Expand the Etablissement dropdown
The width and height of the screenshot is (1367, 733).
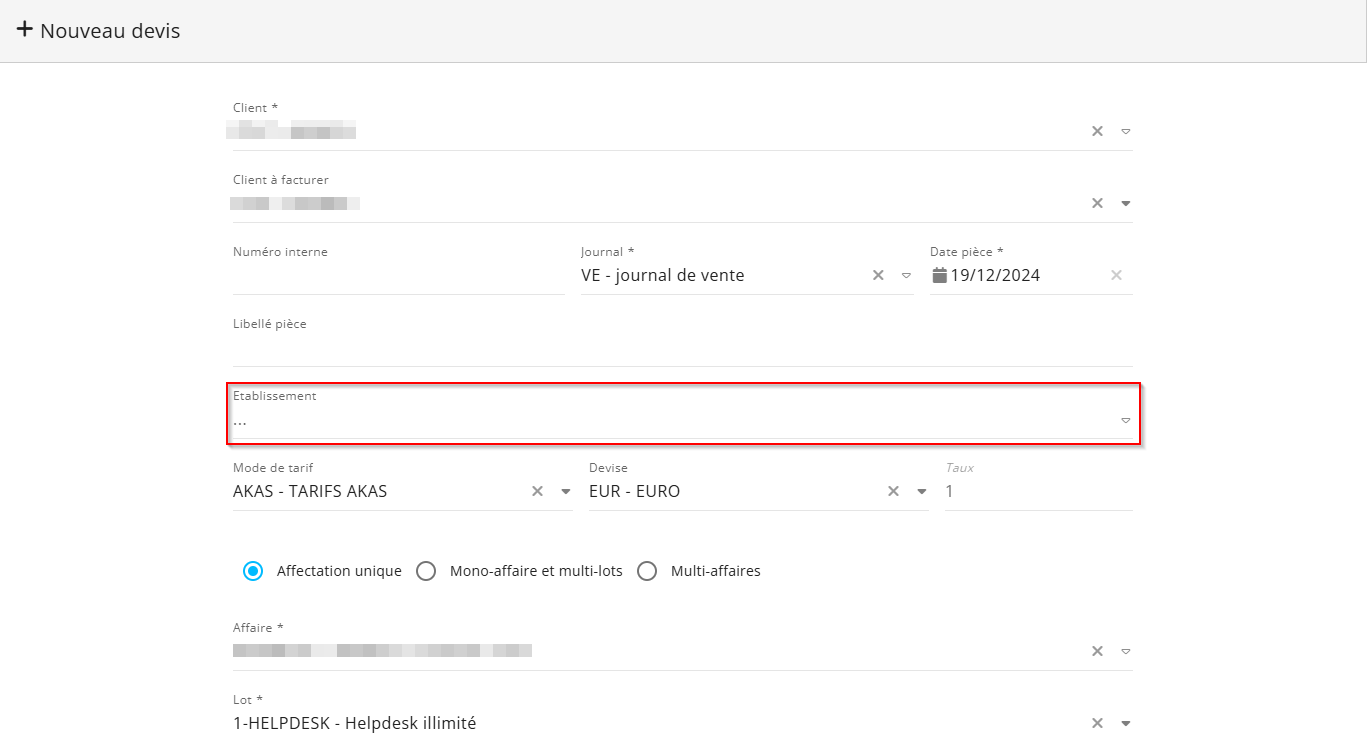[1125, 421]
